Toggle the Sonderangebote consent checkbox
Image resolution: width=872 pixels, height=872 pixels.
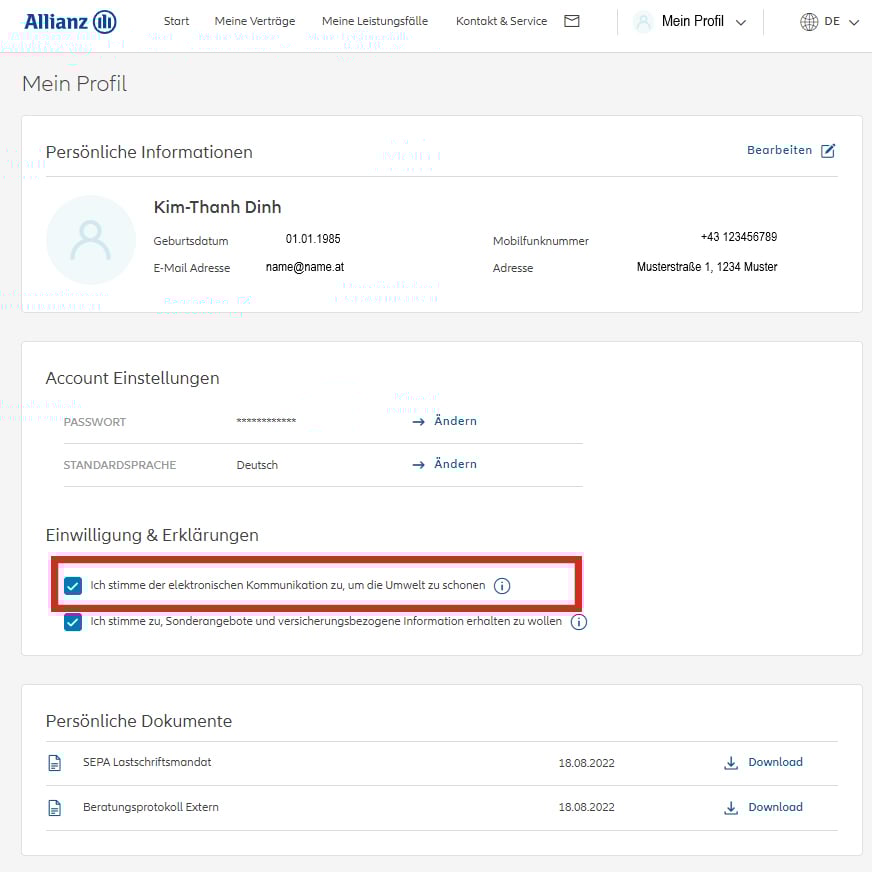coord(73,622)
